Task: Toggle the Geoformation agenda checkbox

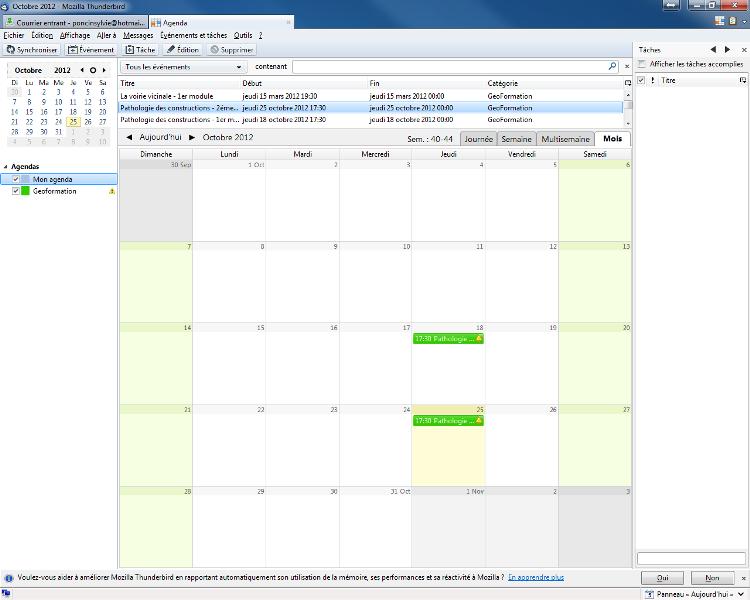Action: click(x=16, y=191)
